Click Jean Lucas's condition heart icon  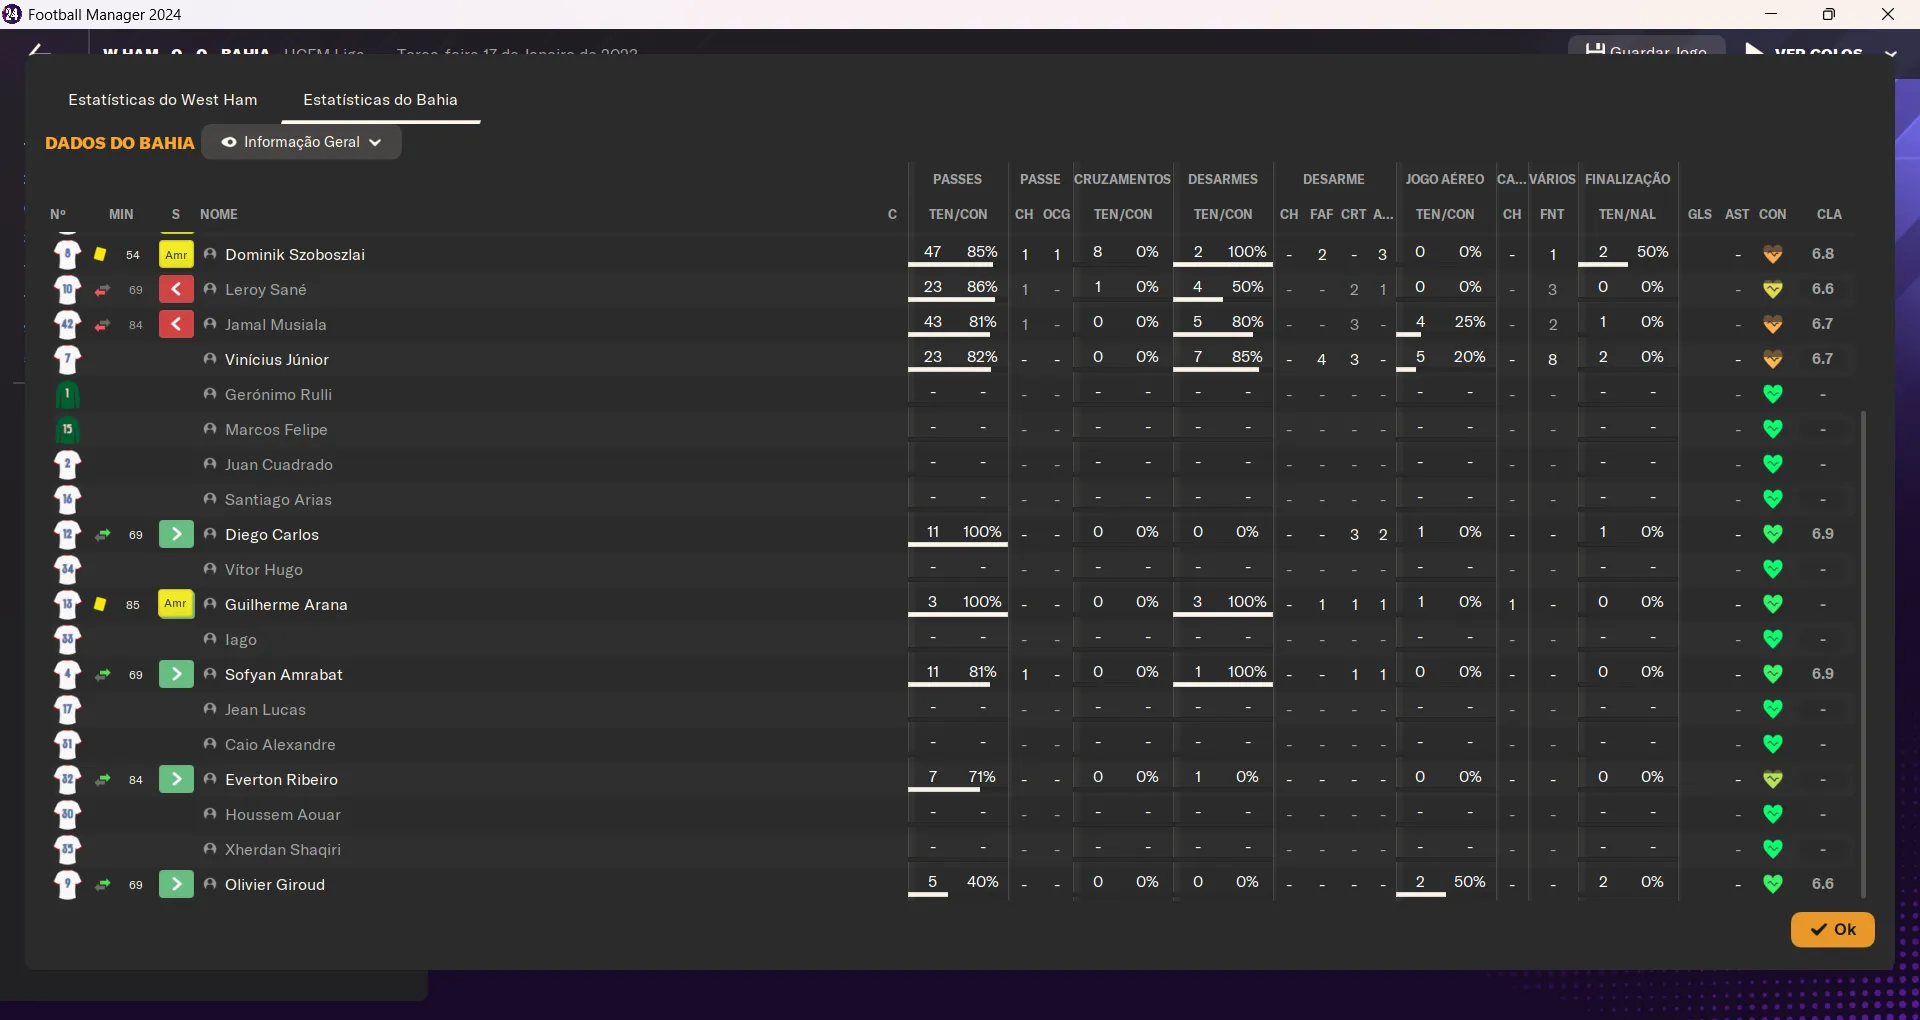[1773, 710]
